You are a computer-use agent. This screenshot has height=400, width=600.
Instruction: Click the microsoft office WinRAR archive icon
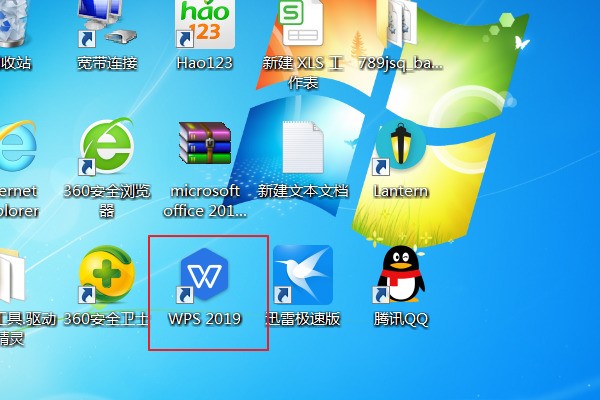[x=205, y=146]
